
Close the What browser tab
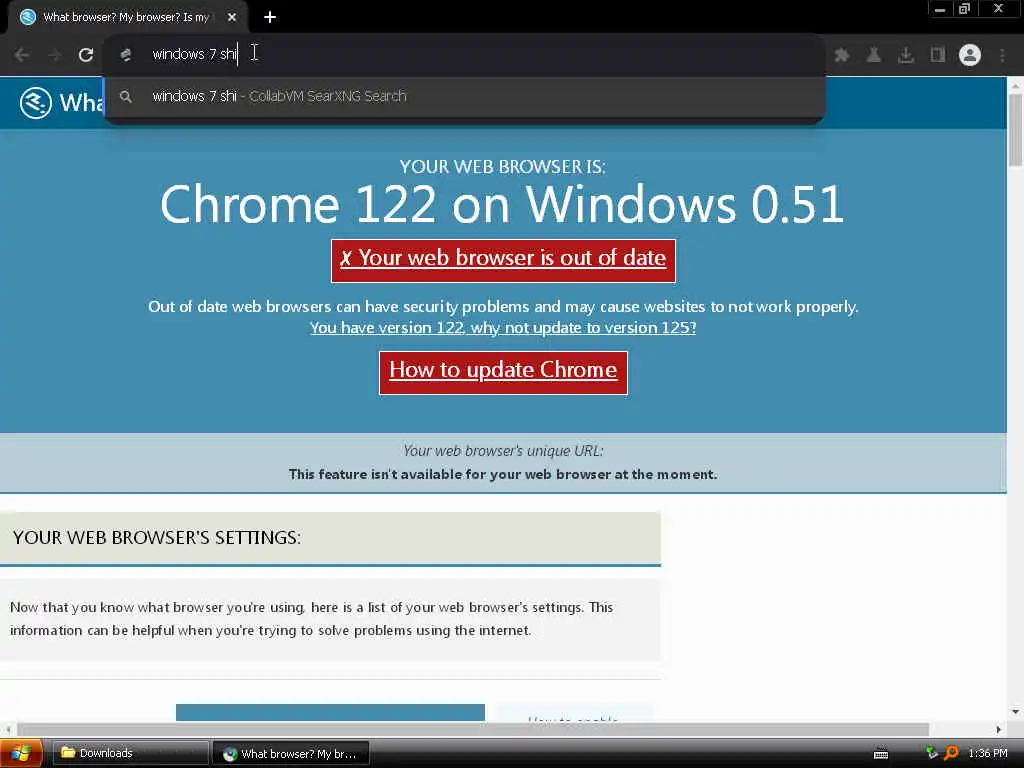point(232,18)
